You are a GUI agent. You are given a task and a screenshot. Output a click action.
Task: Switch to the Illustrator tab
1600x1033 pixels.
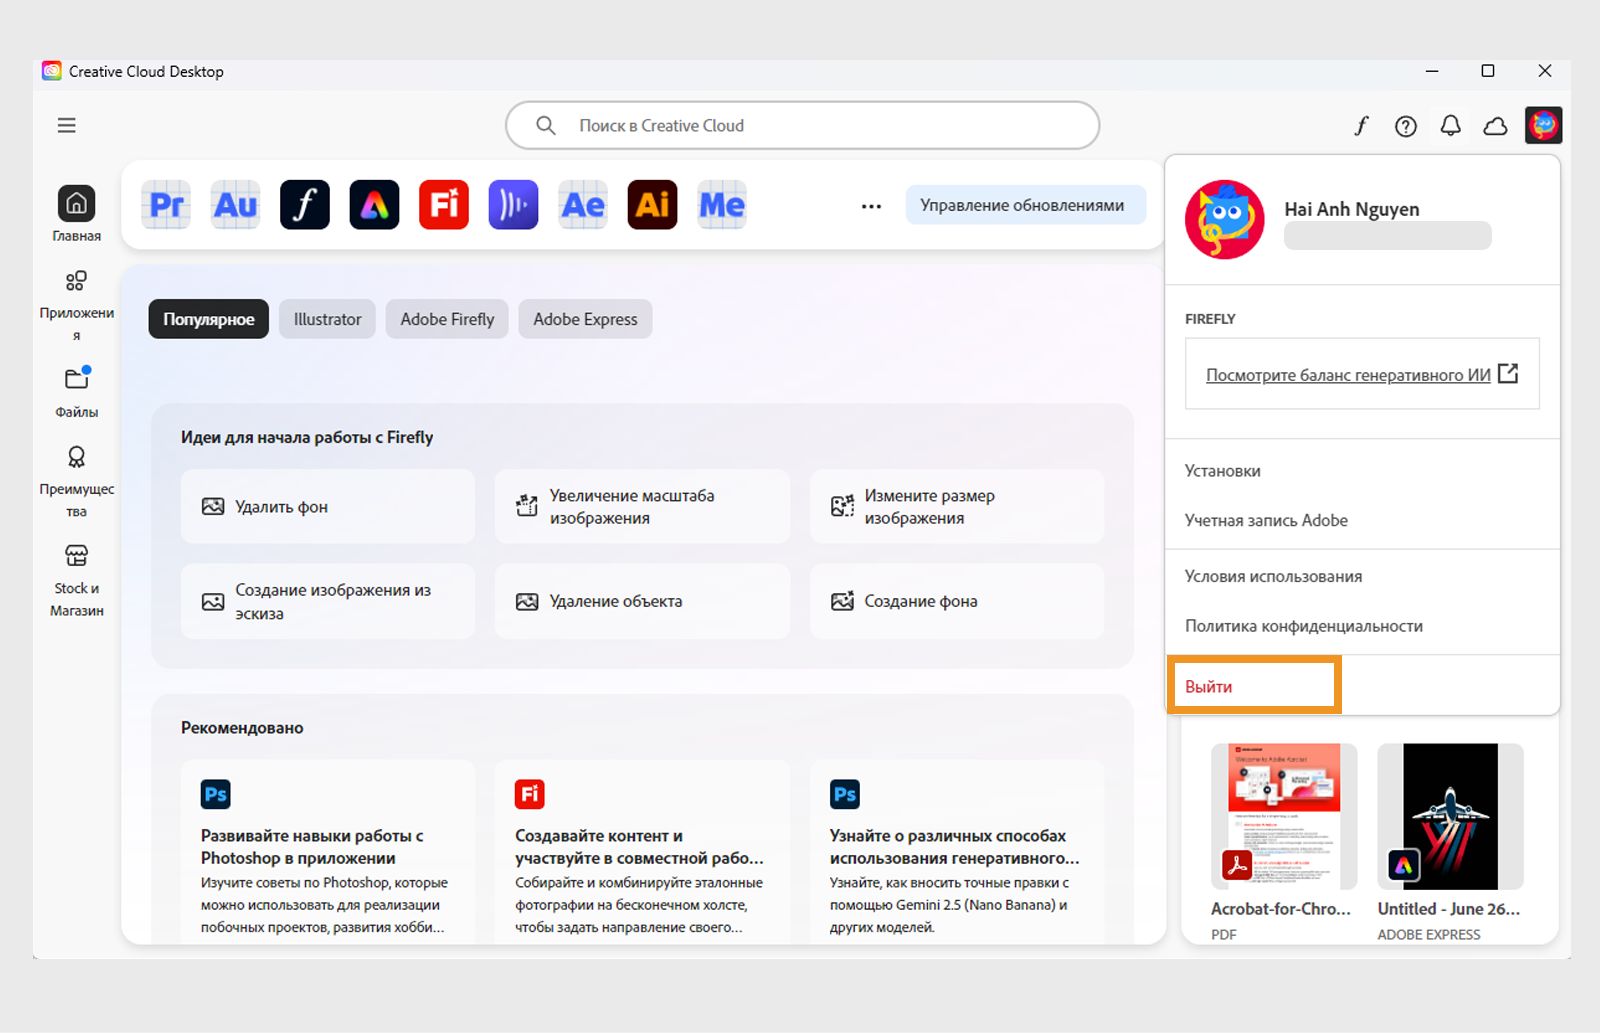coord(327,319)
